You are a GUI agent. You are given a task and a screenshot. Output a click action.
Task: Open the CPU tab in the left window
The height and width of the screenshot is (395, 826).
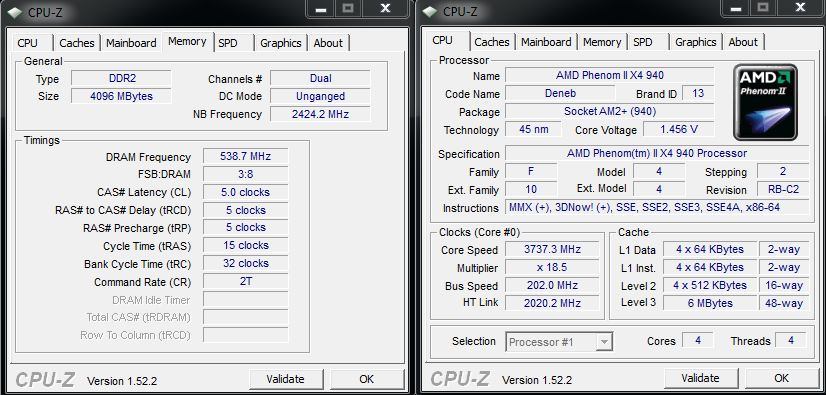pyautogui.click(x=27, y=43)
